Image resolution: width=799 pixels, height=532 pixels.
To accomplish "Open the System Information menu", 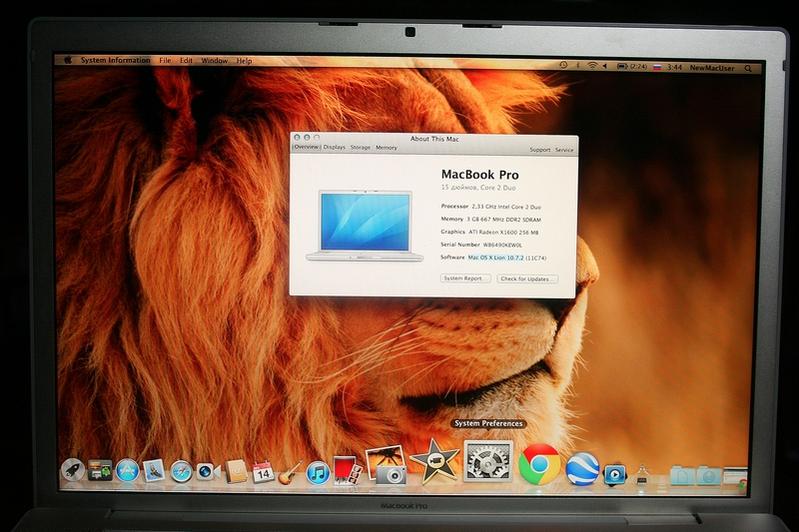I will click(115, 60).
